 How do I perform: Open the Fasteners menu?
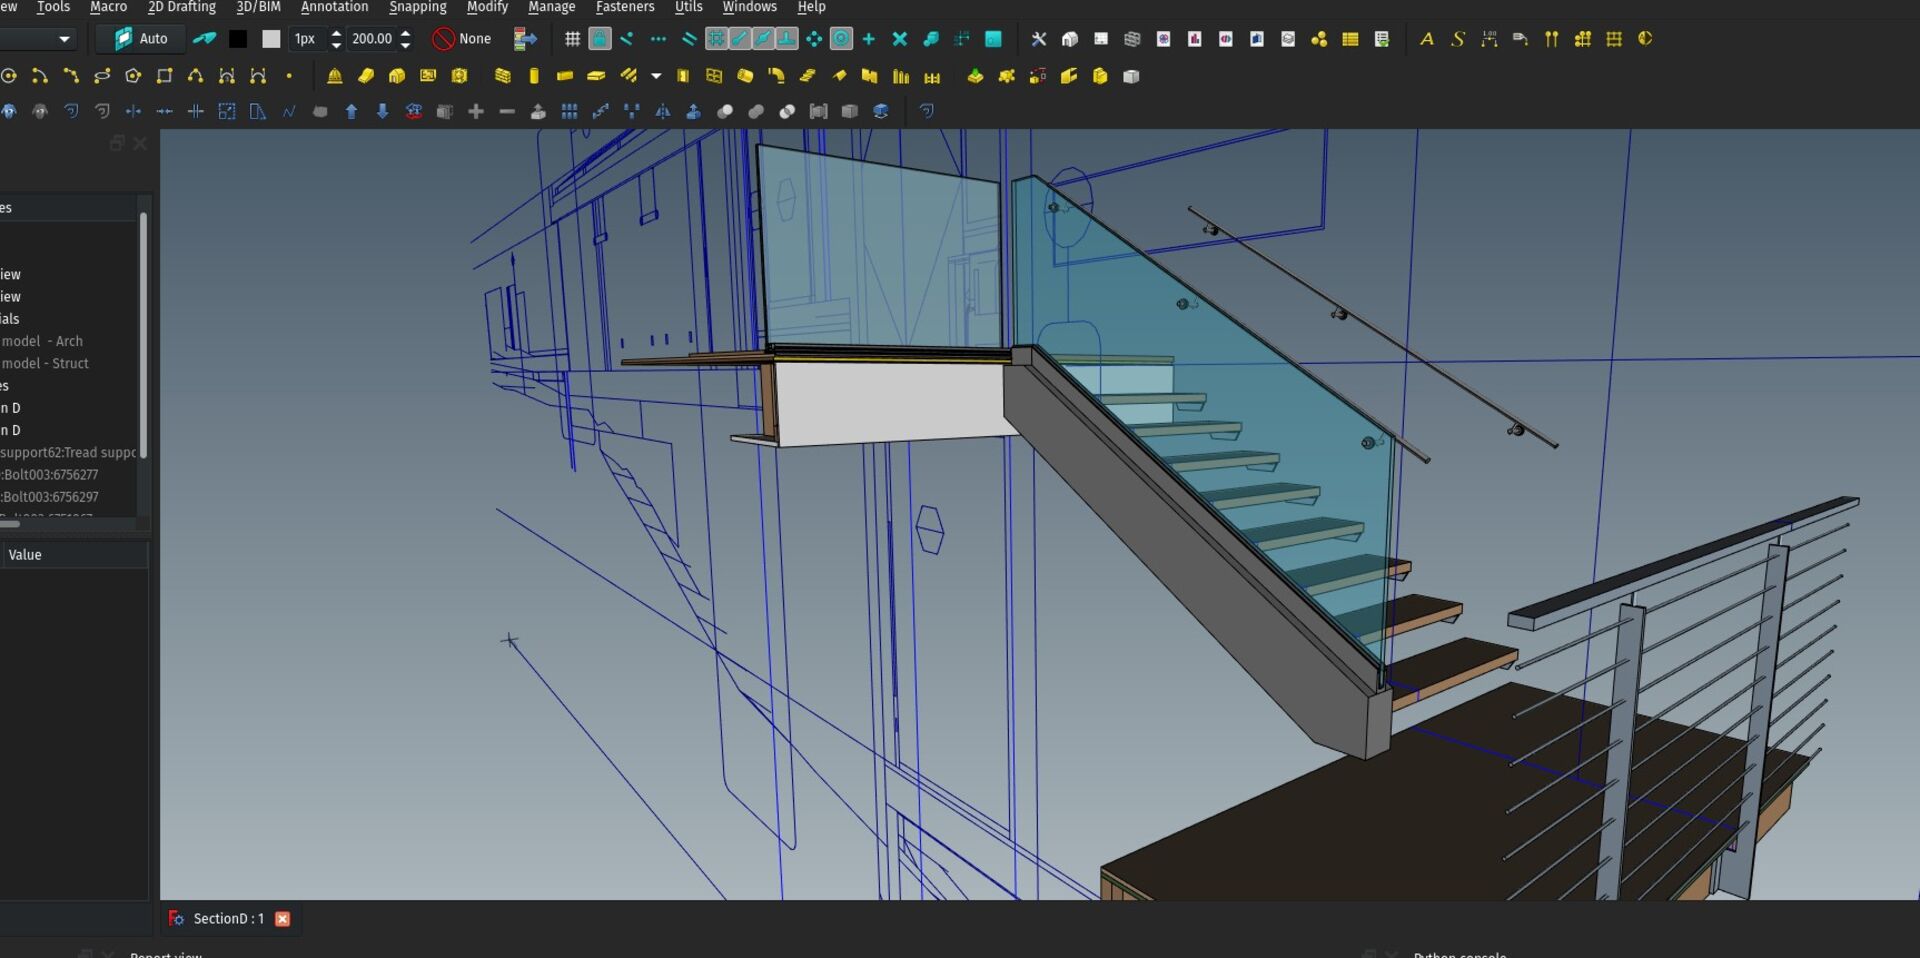point(624,7)
